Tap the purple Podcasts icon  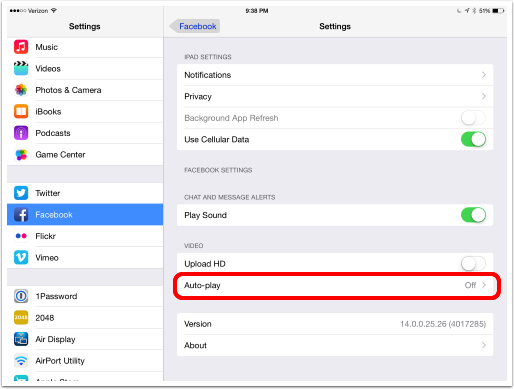21,133
